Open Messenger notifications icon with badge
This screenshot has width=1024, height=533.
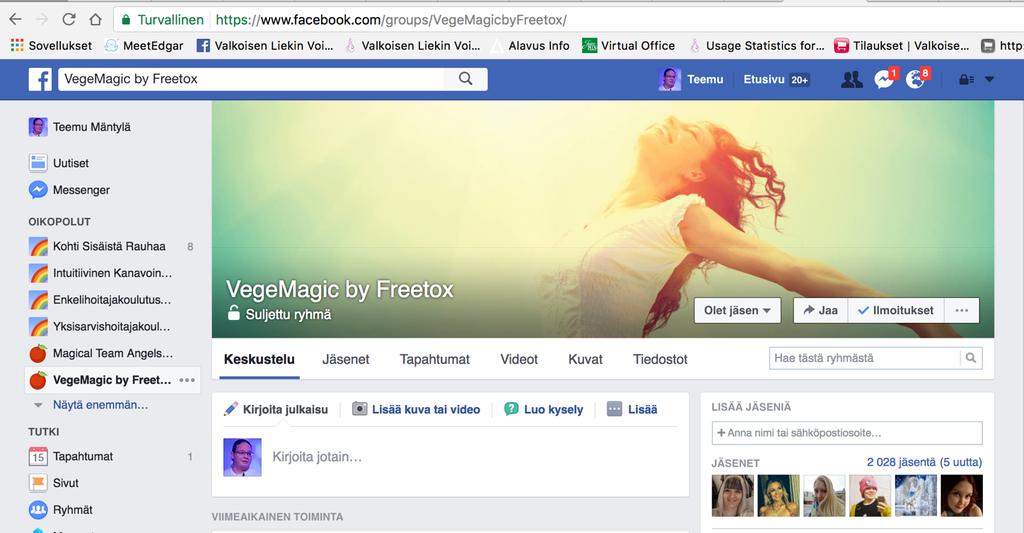coord(884,79)
